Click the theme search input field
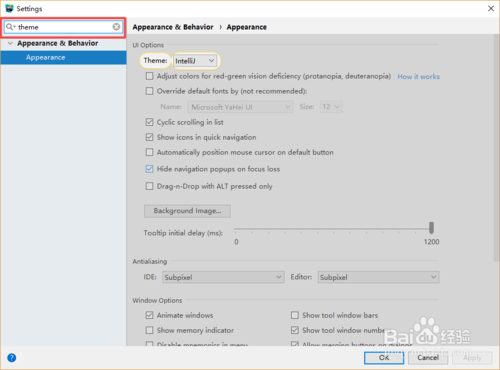 [63, 27]
